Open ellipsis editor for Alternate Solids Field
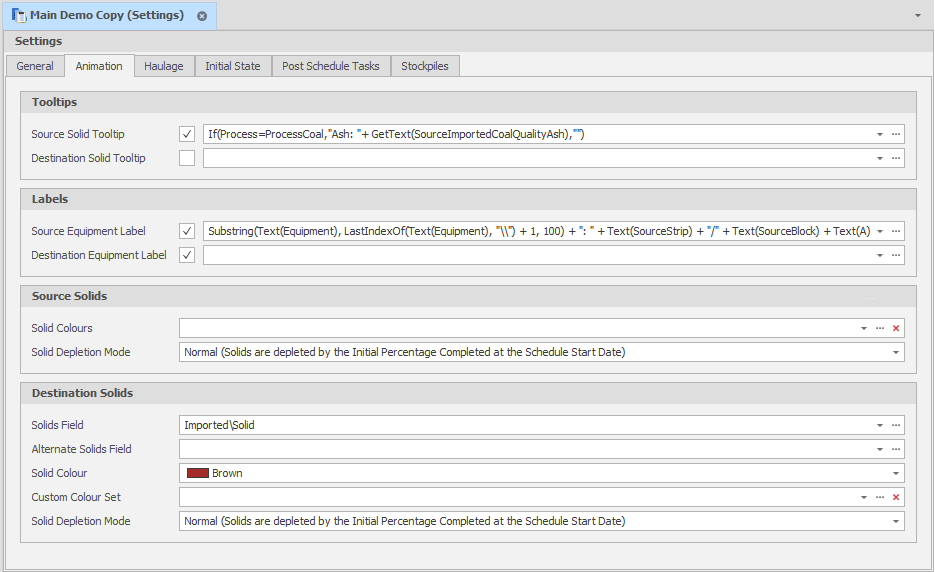935x572 pixels. pos(896,449)
